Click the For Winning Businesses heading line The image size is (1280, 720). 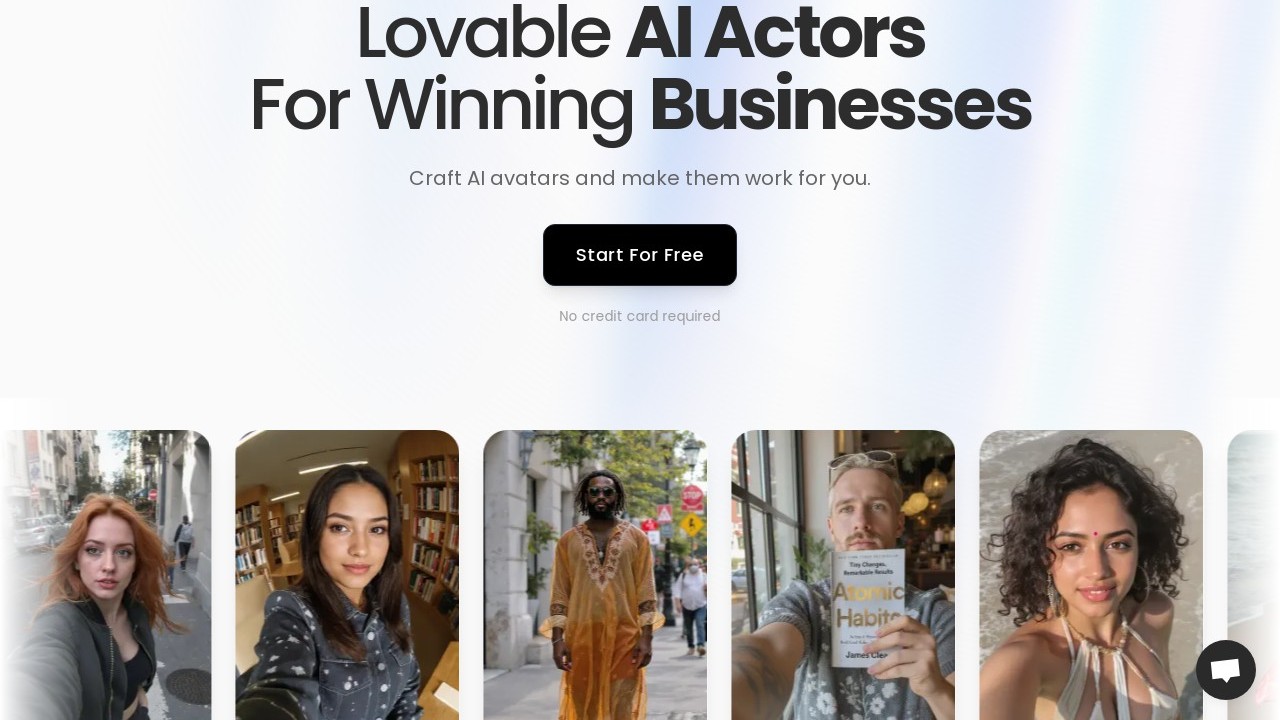click(640, 105)
